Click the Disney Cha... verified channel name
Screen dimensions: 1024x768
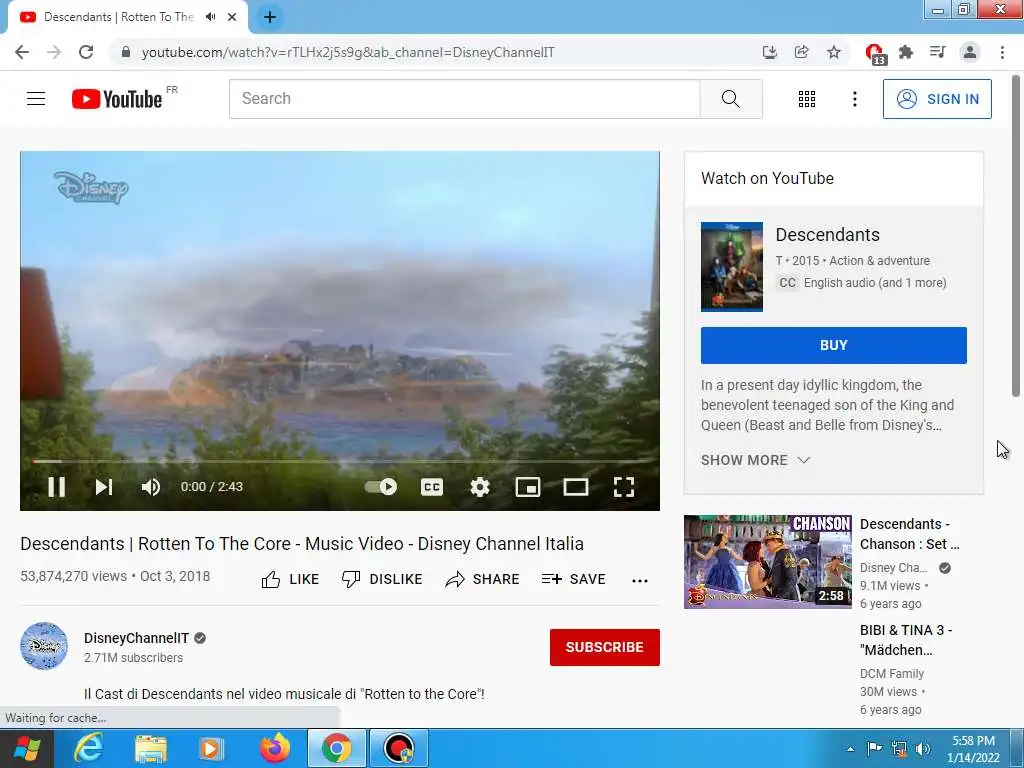click(893, 568)
